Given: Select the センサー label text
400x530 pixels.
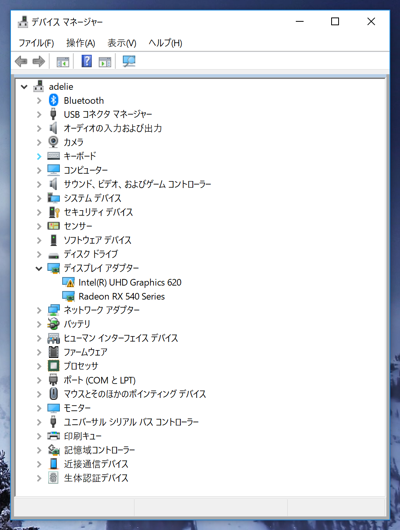Looking at the screenshot, I should click(x=78, y=226).
